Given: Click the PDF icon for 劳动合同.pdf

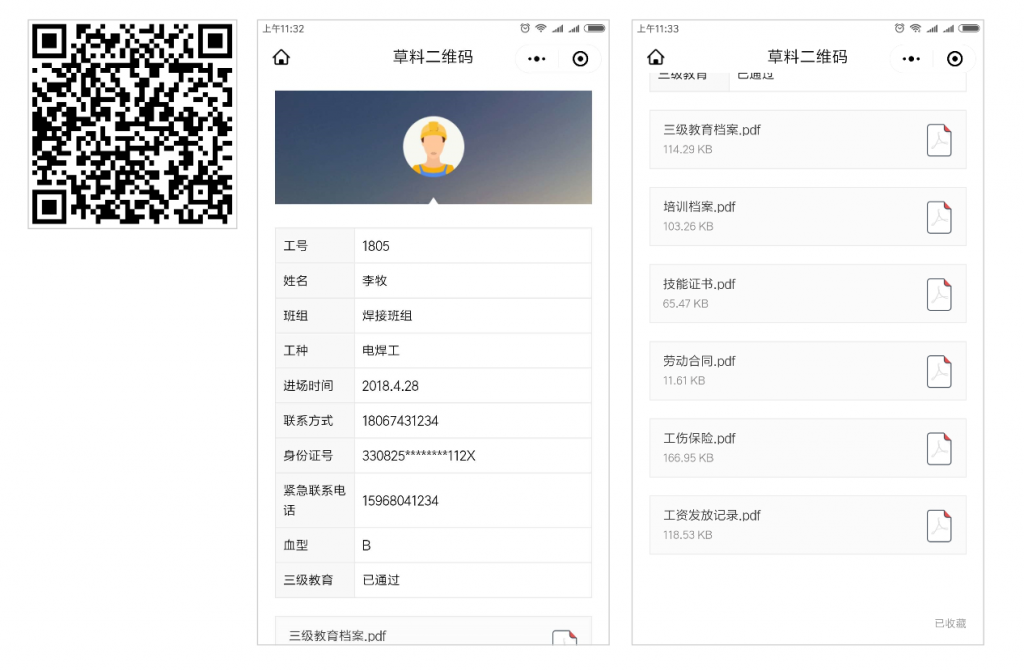Looking at the screenshot, I should point(939,371).
